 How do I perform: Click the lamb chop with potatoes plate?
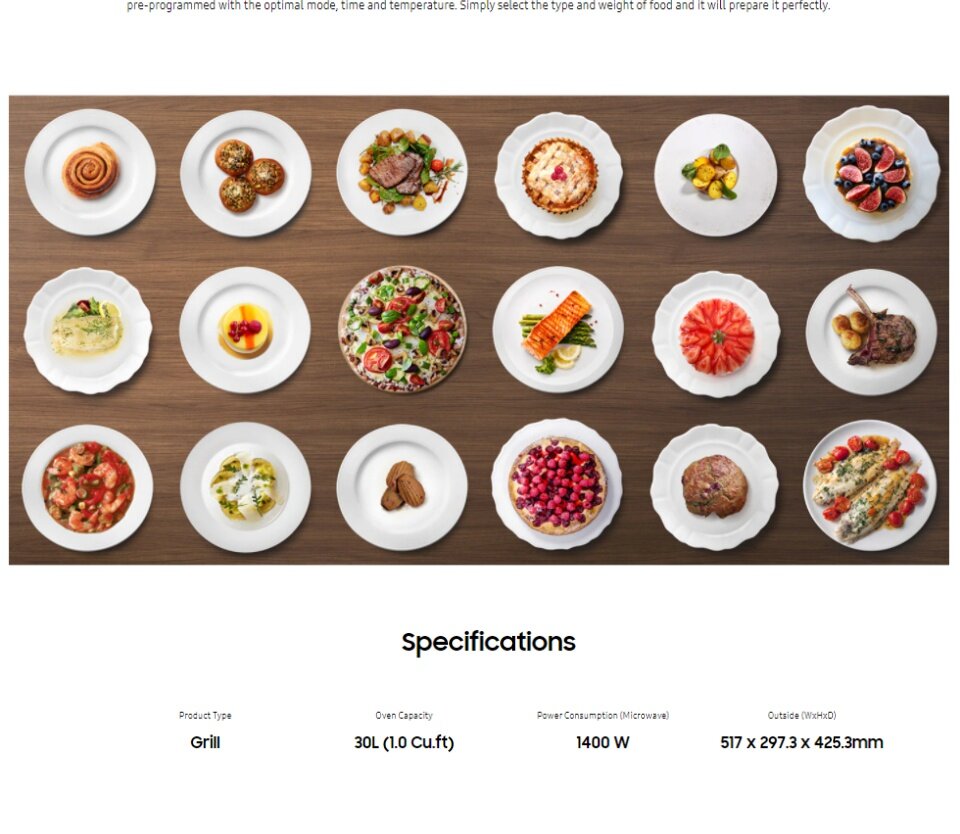coord(871,332)
